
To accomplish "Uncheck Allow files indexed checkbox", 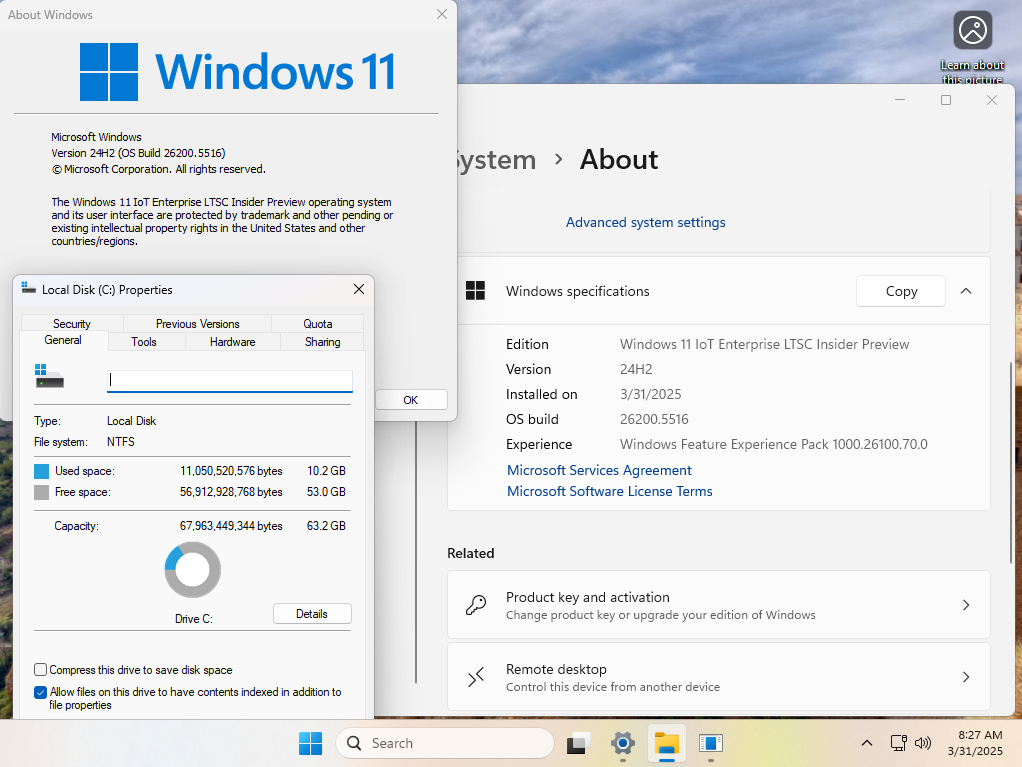I will tap(40, 692).
